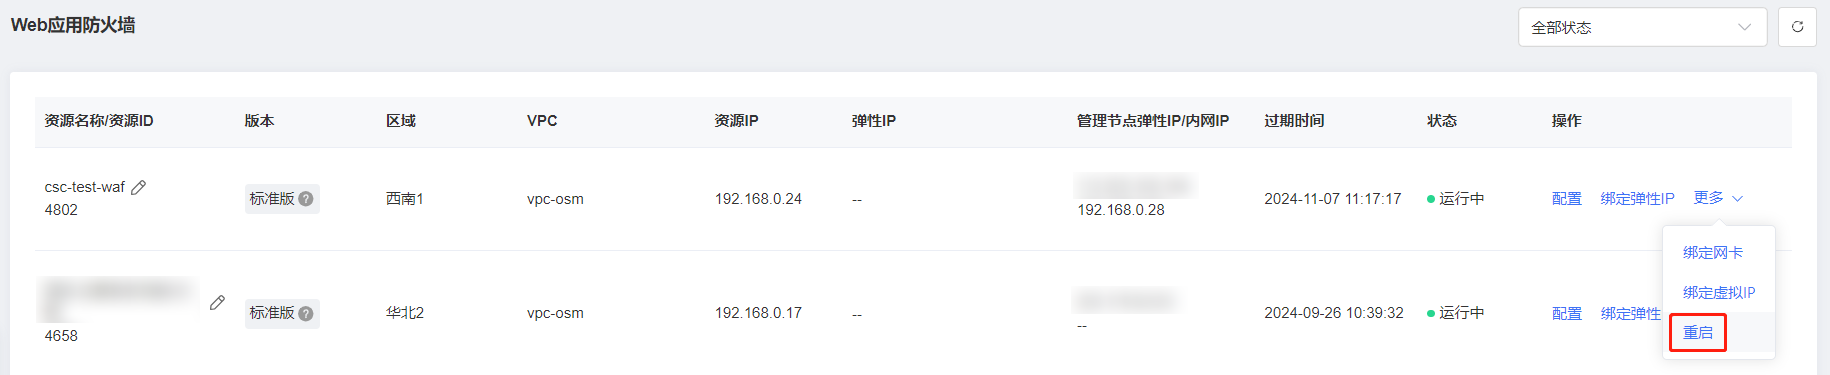Click chevron arrow next to 更多
1830x375 pixels.
[x=1738, y=199]
